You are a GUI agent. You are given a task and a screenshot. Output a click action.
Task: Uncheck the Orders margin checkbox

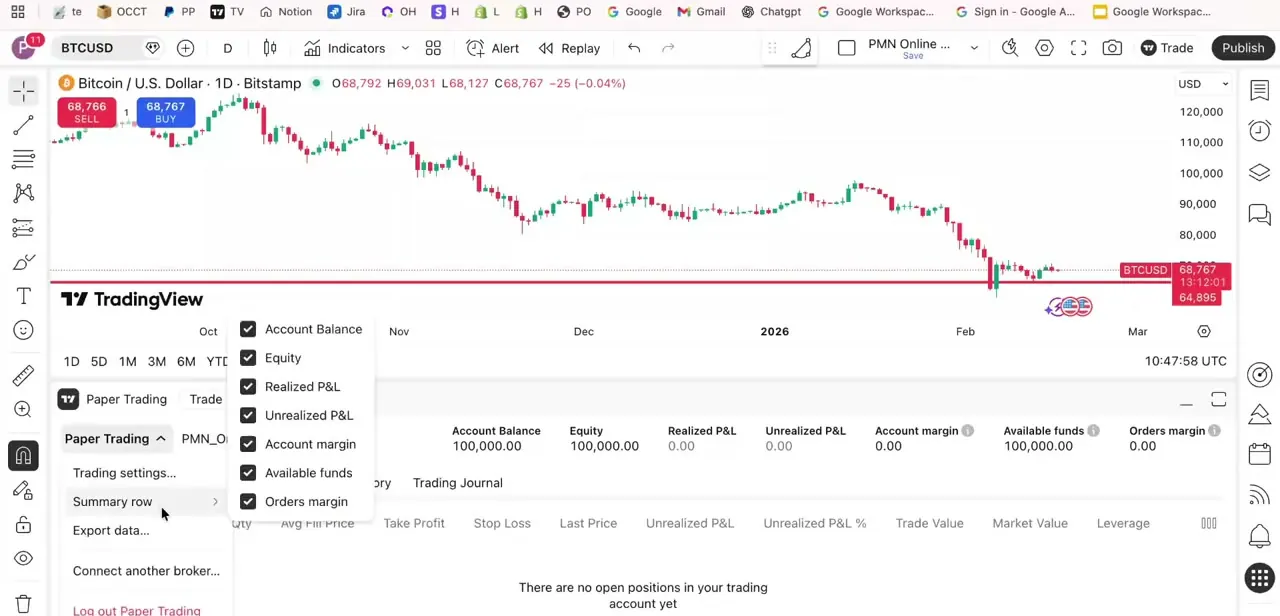pos(248,502)
